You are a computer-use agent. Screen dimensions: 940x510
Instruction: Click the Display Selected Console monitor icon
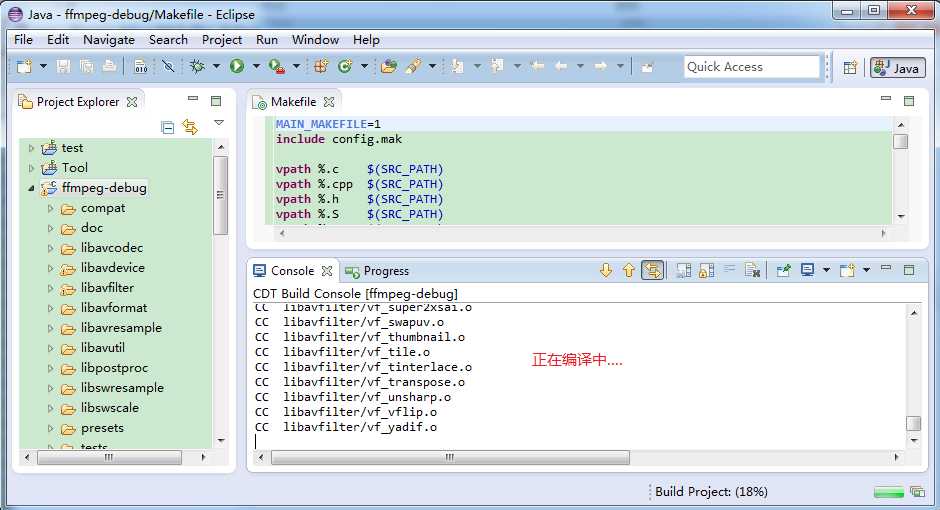(x=808, y=270)
